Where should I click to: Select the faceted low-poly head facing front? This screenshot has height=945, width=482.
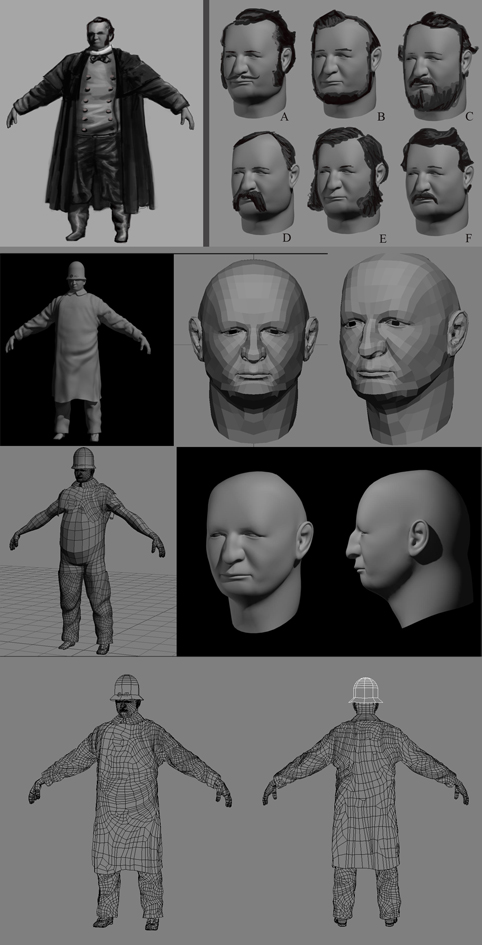(x=254, y=351)
